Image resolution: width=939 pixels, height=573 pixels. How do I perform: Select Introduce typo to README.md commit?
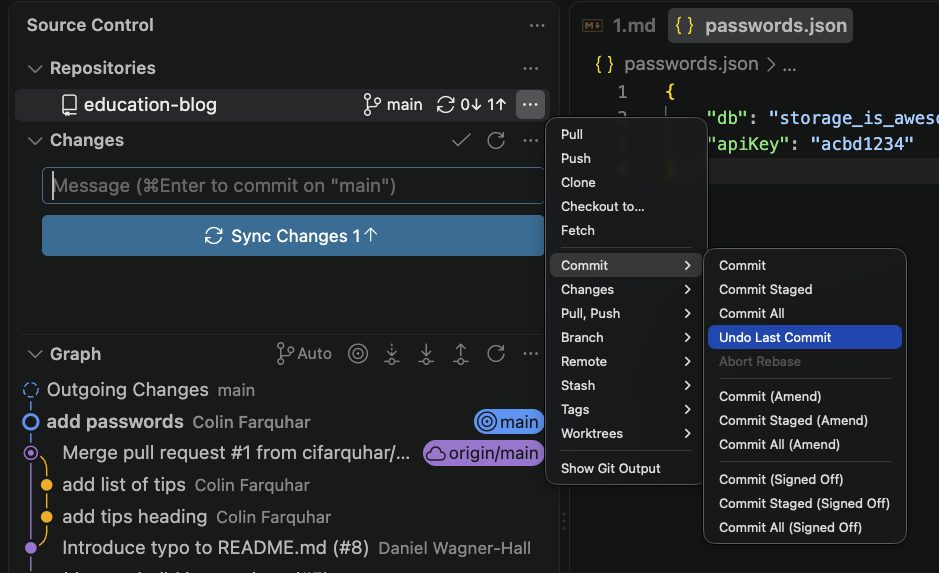[x=283, y=548]
